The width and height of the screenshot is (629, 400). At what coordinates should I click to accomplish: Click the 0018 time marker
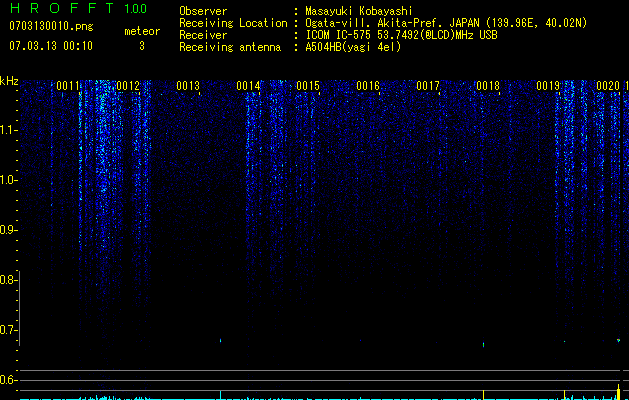pyautogui.click(x=488, y=86)
